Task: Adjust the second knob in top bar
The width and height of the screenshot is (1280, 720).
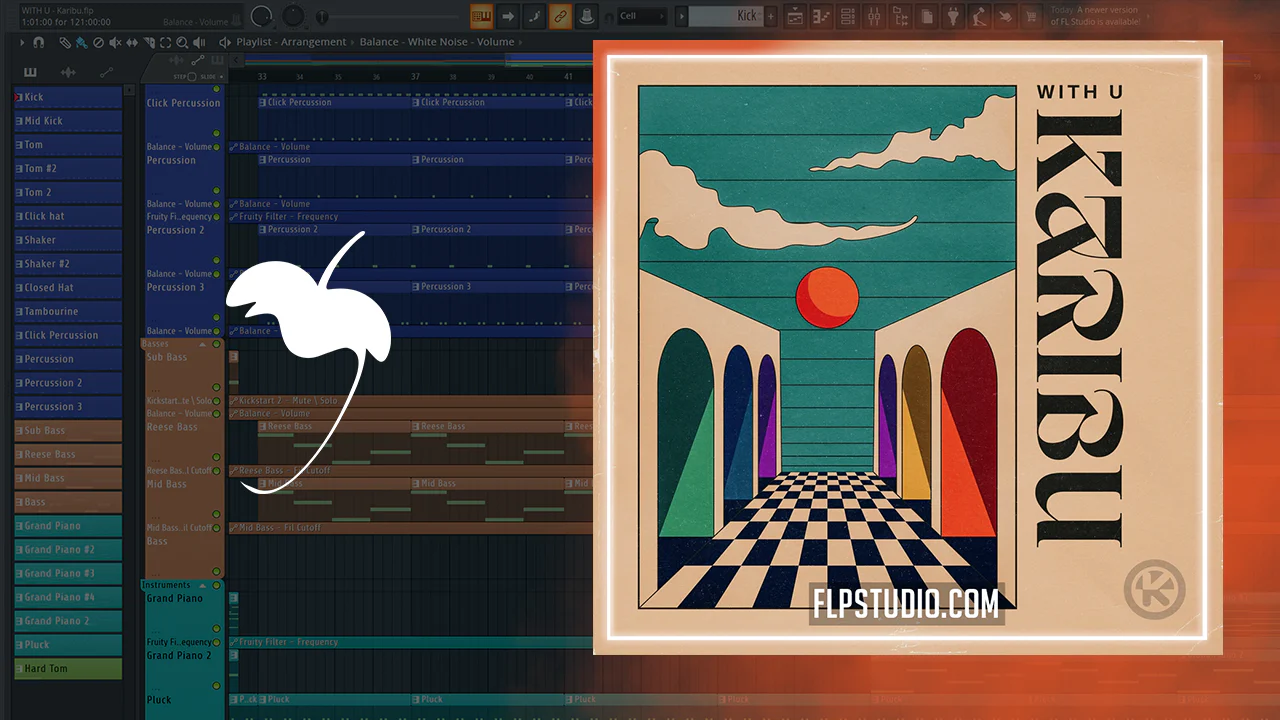Action: click(x=294, y=16)
